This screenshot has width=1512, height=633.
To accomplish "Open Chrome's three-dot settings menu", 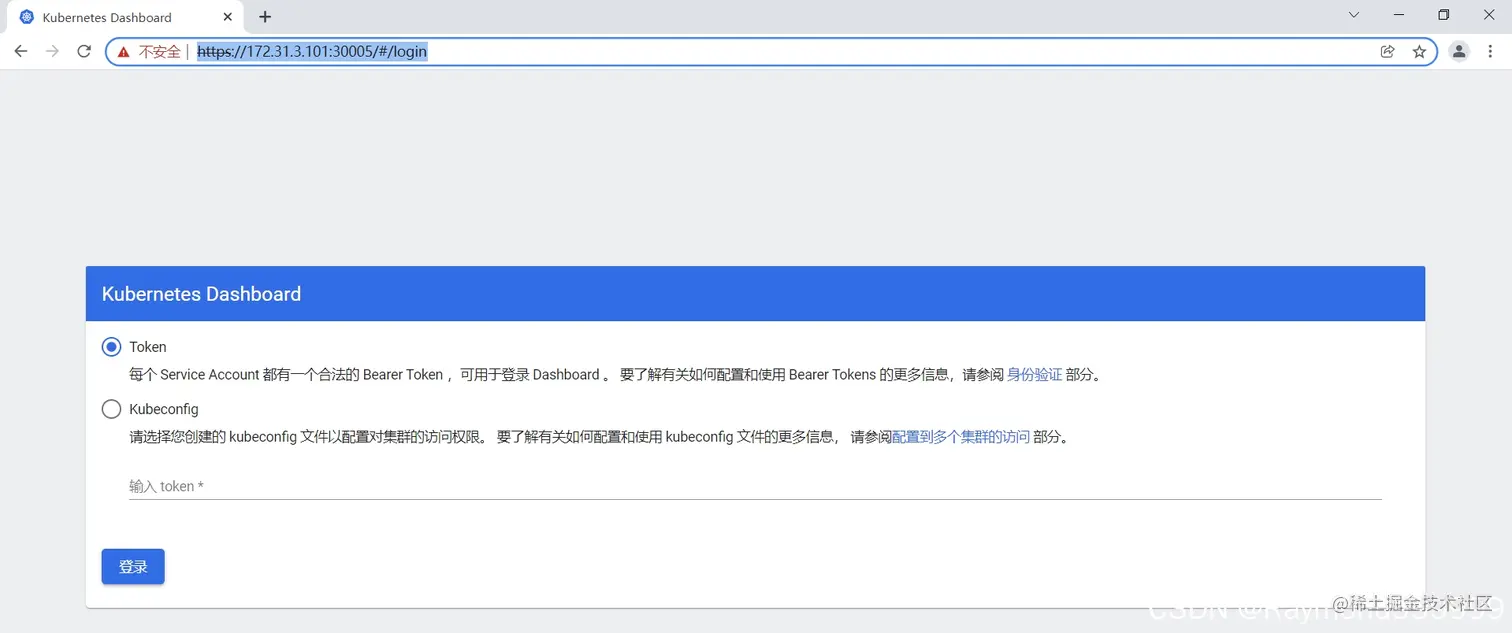I will (x=1490, y=51).
